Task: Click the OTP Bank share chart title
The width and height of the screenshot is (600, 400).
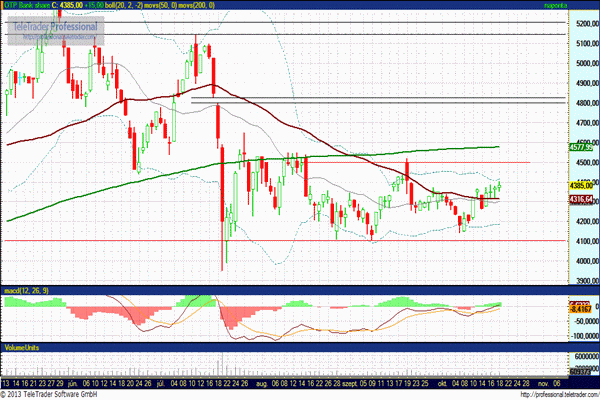Action: coord(29,6)
